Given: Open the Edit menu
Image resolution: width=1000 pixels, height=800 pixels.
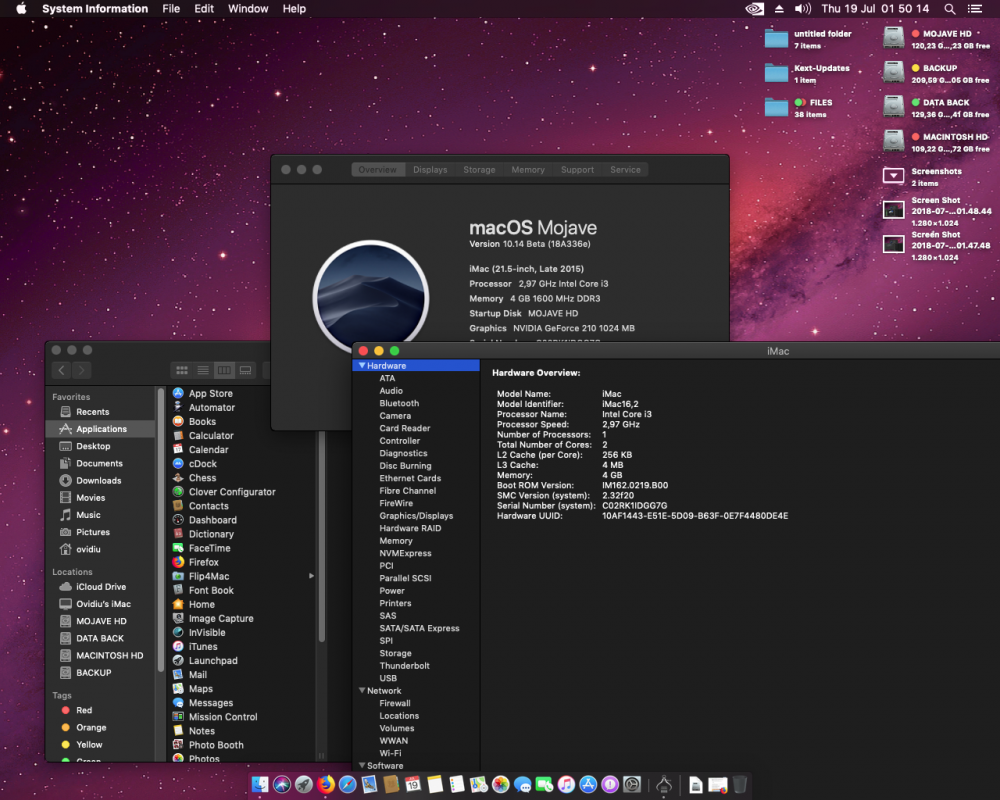Looking at the screenshot, I should tap(204, 9).
